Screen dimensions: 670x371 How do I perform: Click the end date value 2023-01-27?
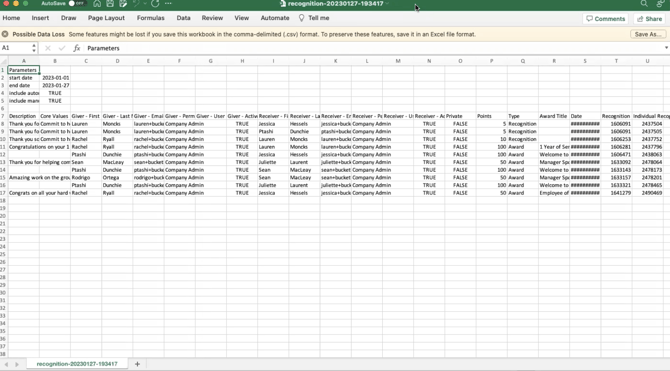click(55, 85)
